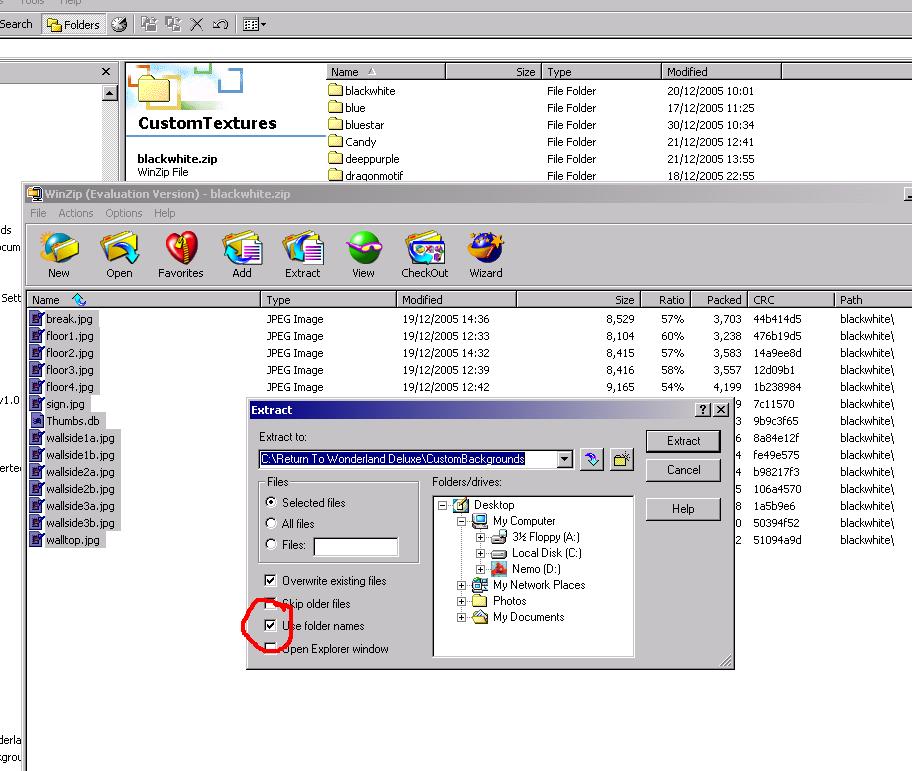Viewport: 912px width, 771px height.
Task: Click the Search button in Explorer toolbar
Action: 16,24
